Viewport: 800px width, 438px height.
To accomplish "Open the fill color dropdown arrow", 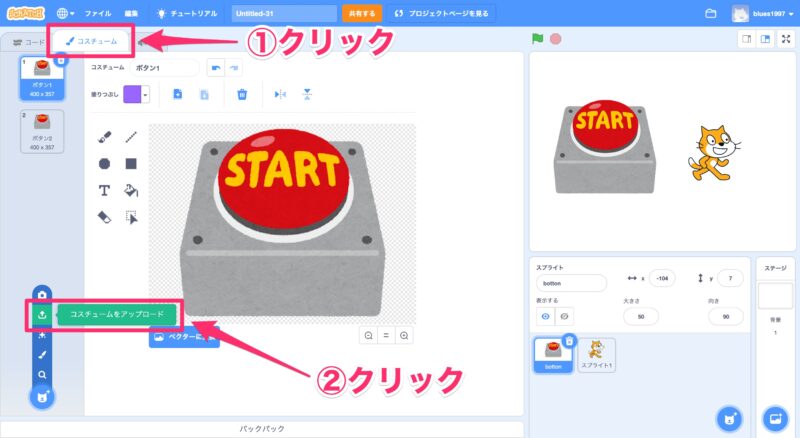I will 146,94.
